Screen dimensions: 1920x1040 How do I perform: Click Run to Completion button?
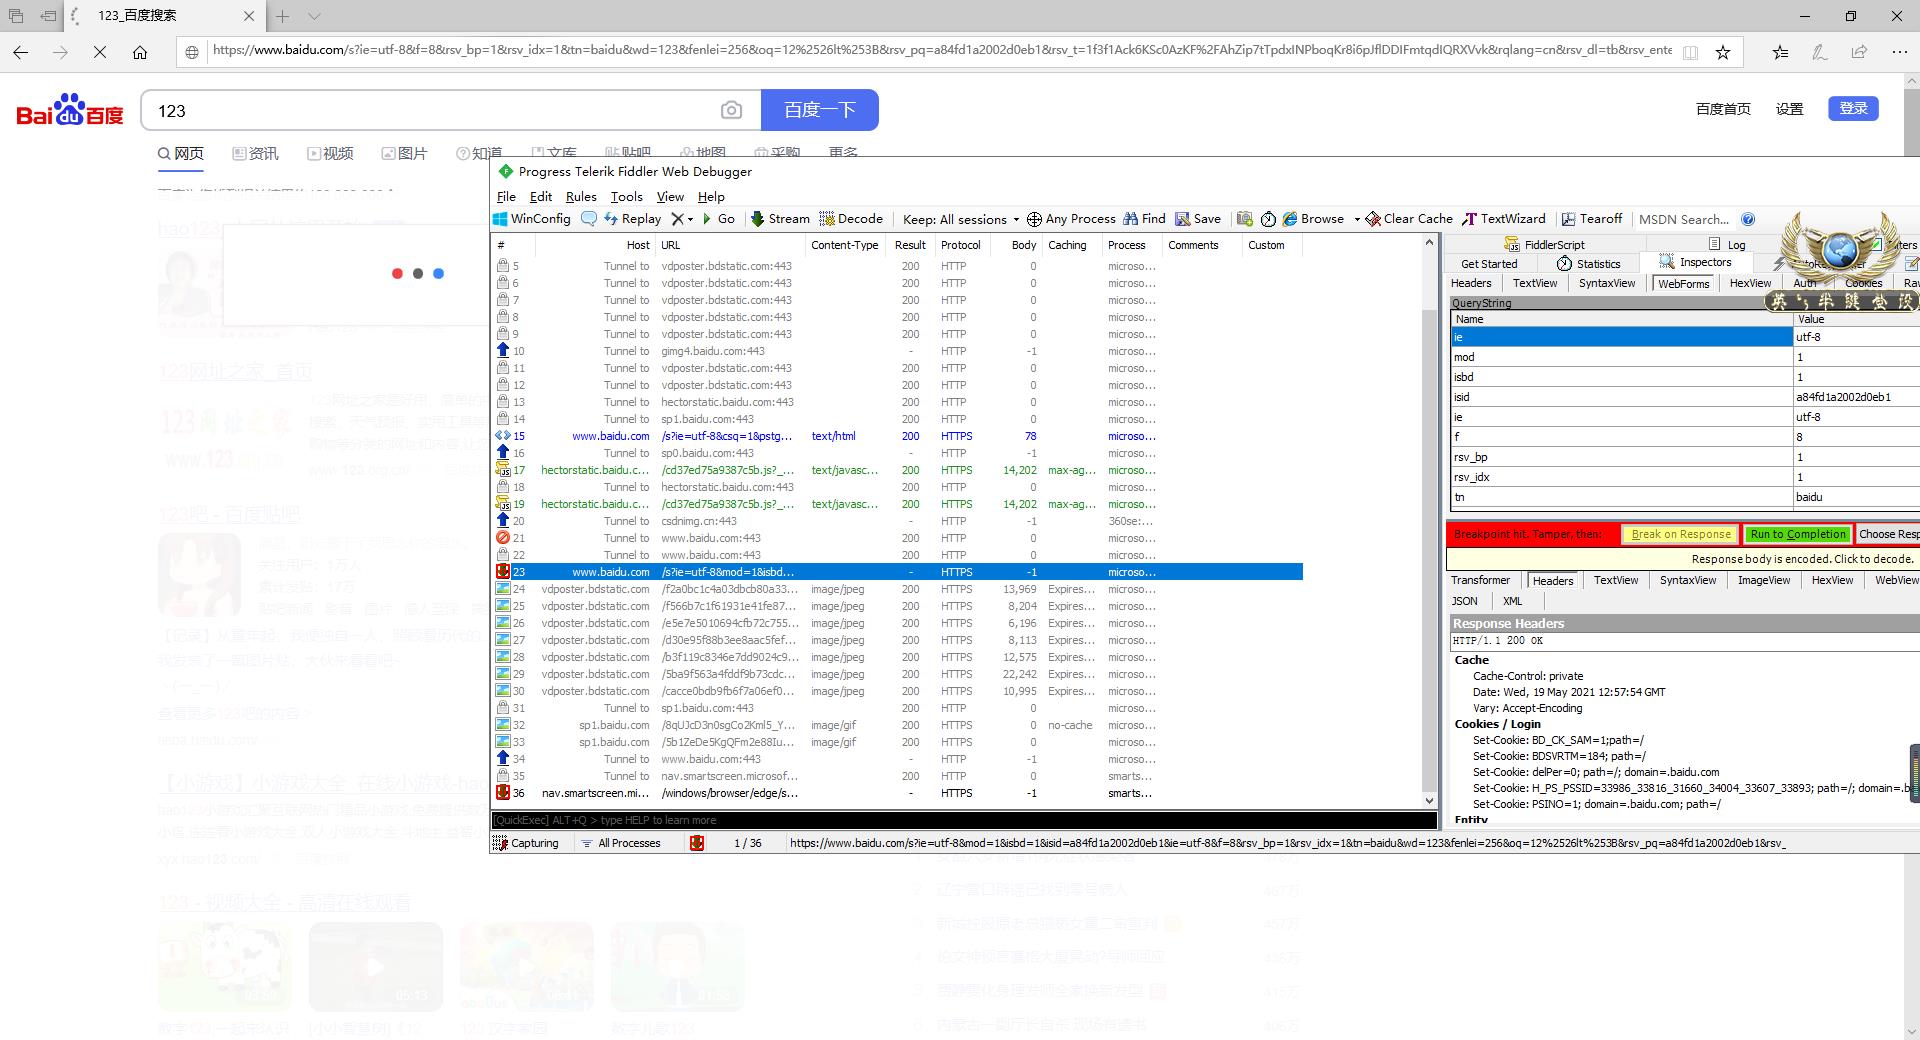click(1797, 534)
